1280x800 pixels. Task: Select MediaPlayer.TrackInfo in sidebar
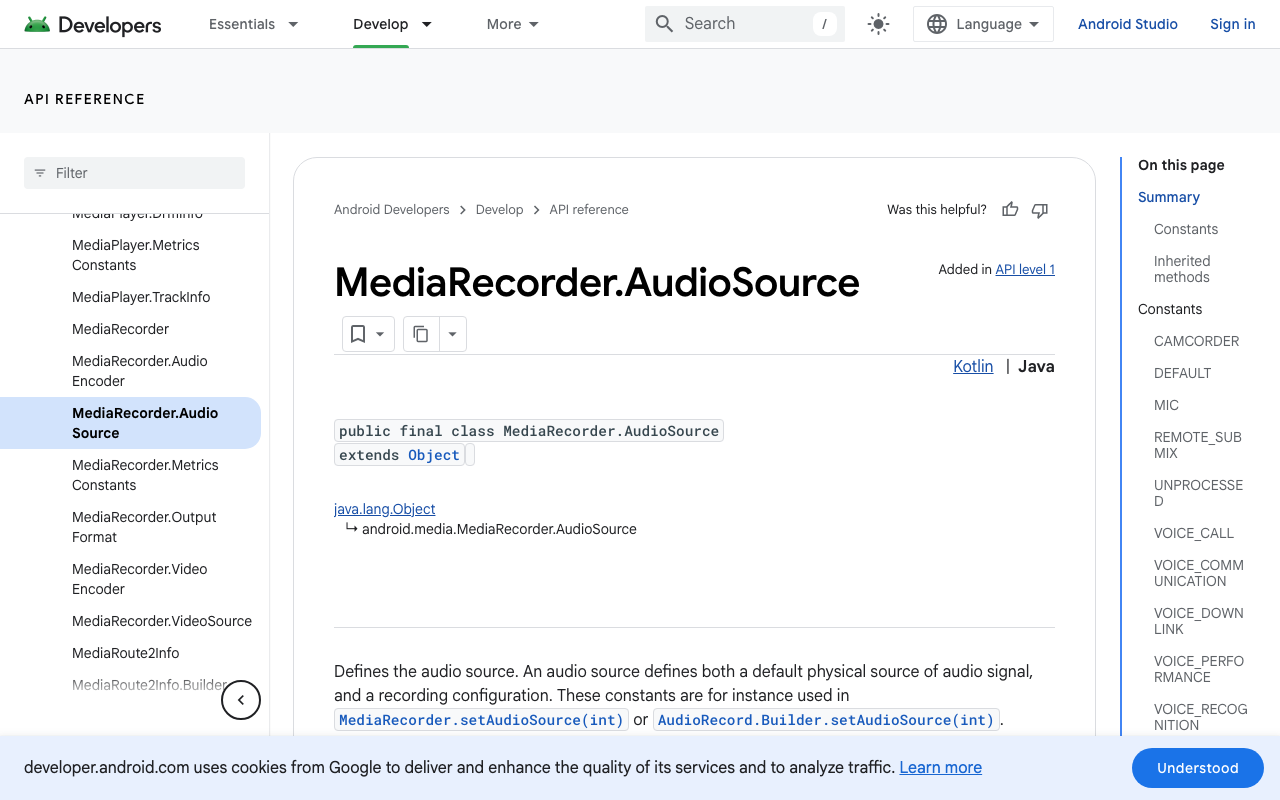141,297
